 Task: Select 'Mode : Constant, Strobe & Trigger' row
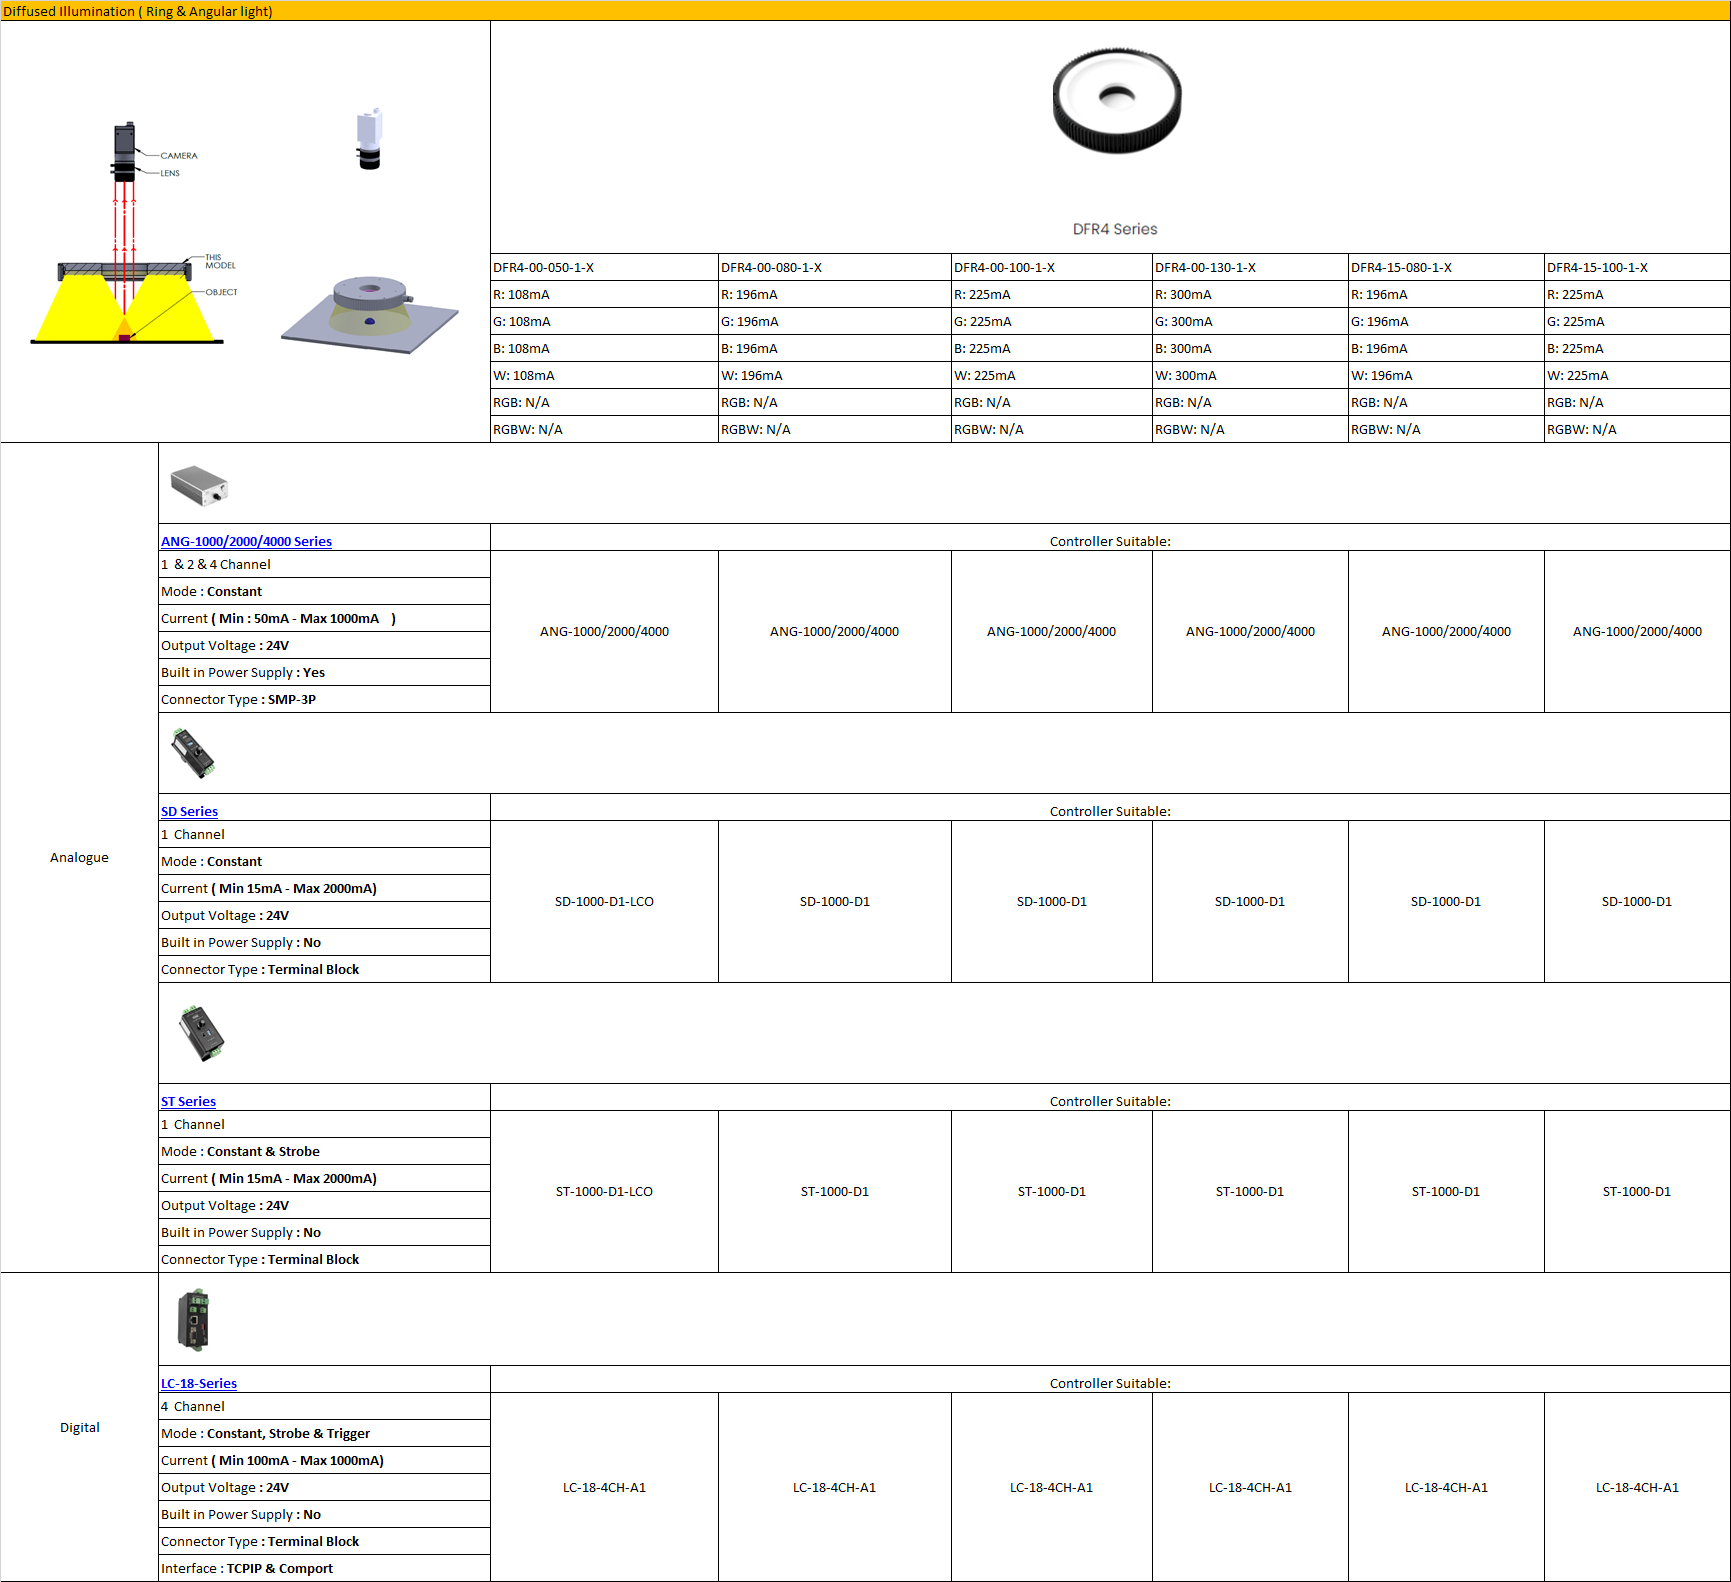(x=324, y=1433)
